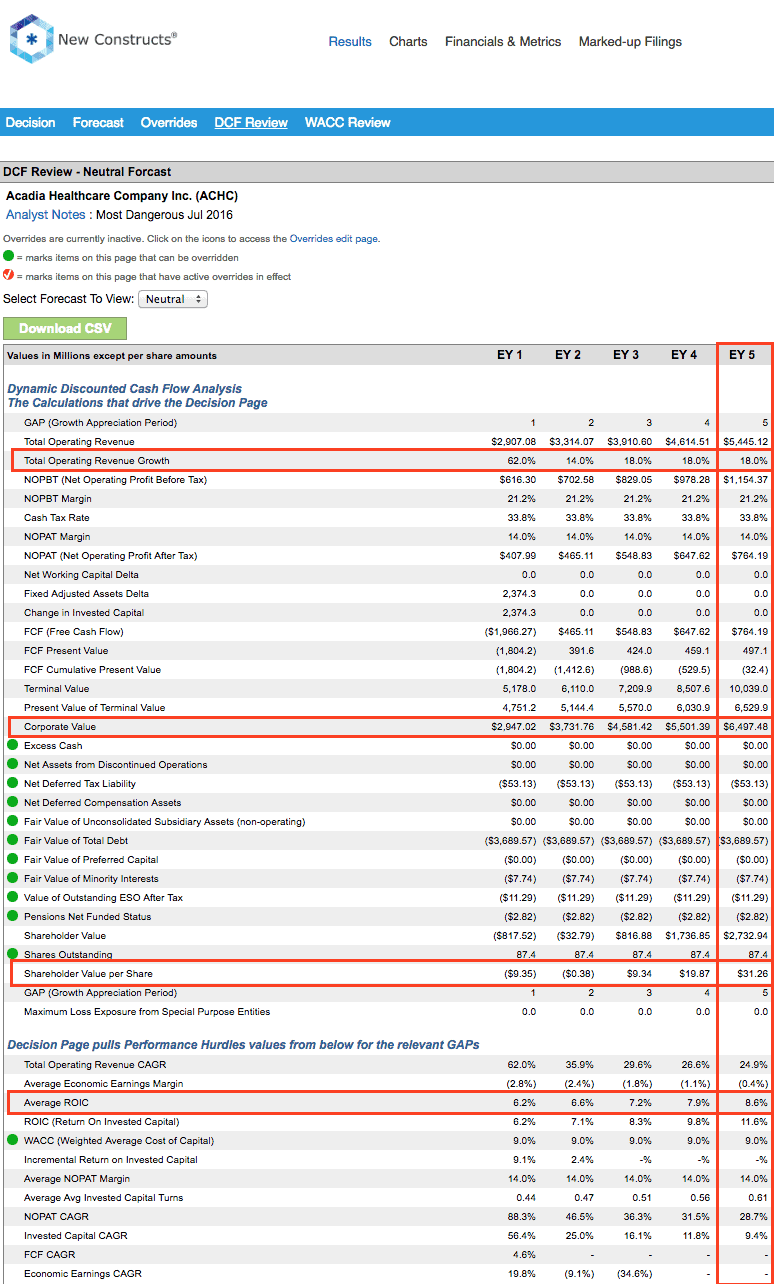Click override dot for Shares Outstanding
This screenshot has width=774, height=1284.
click(x=12, y=954)
